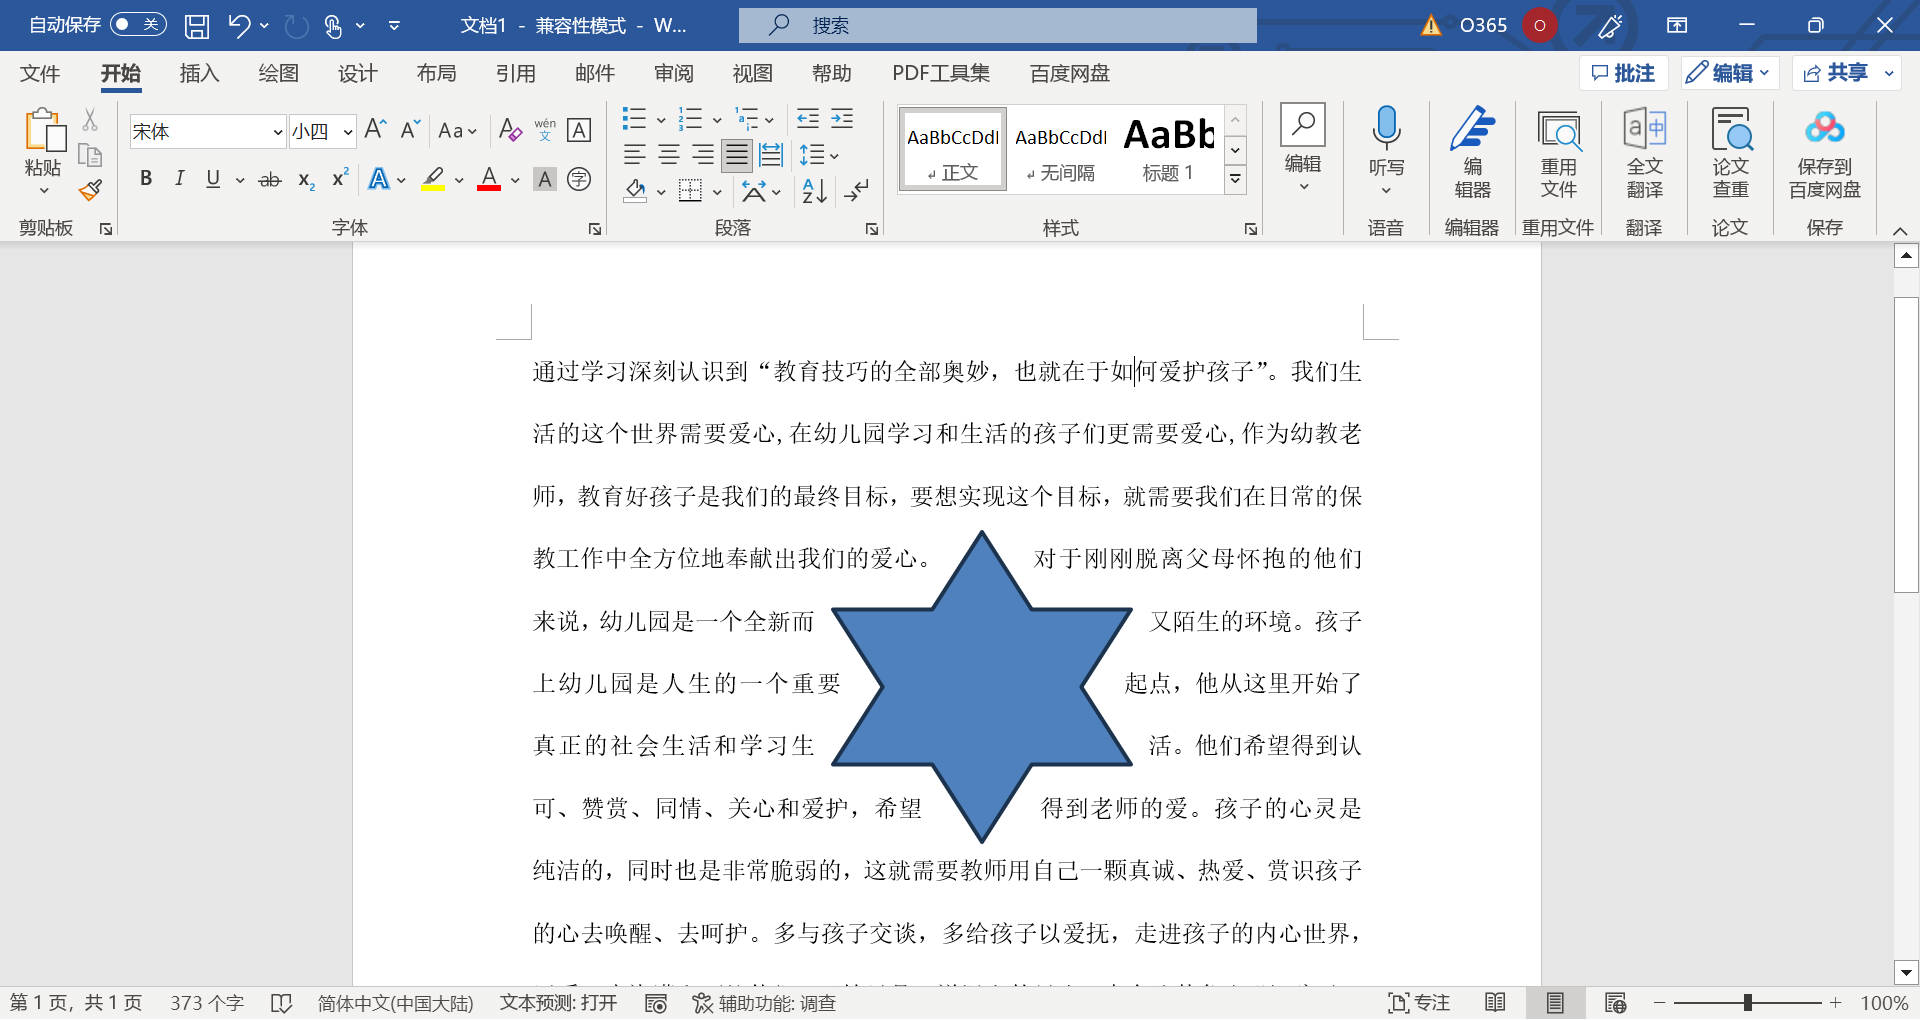Expand the styles gallery more arrow
Screen dimensions: 1920x1020
(1236, 179)
